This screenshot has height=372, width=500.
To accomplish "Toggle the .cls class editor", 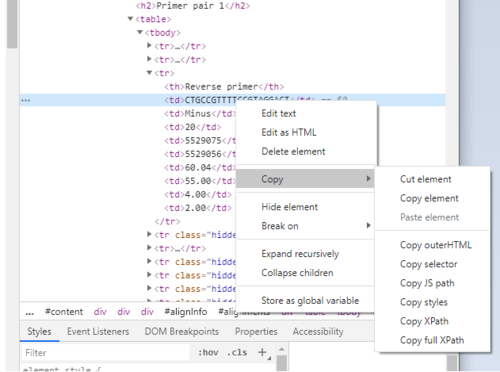I will tap(237, 353).
